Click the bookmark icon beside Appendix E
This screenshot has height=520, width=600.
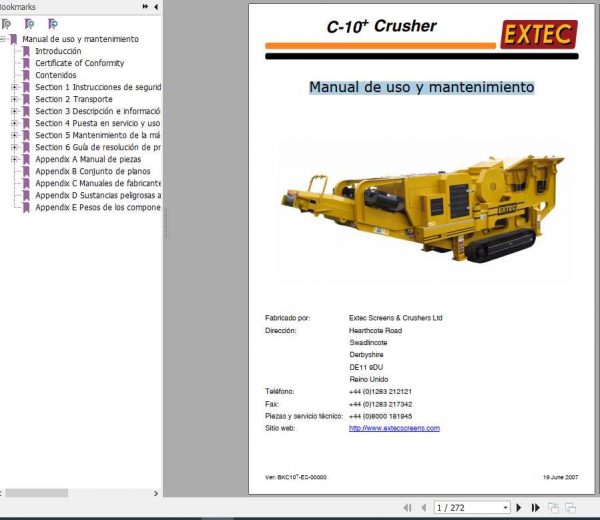point(26,207)
